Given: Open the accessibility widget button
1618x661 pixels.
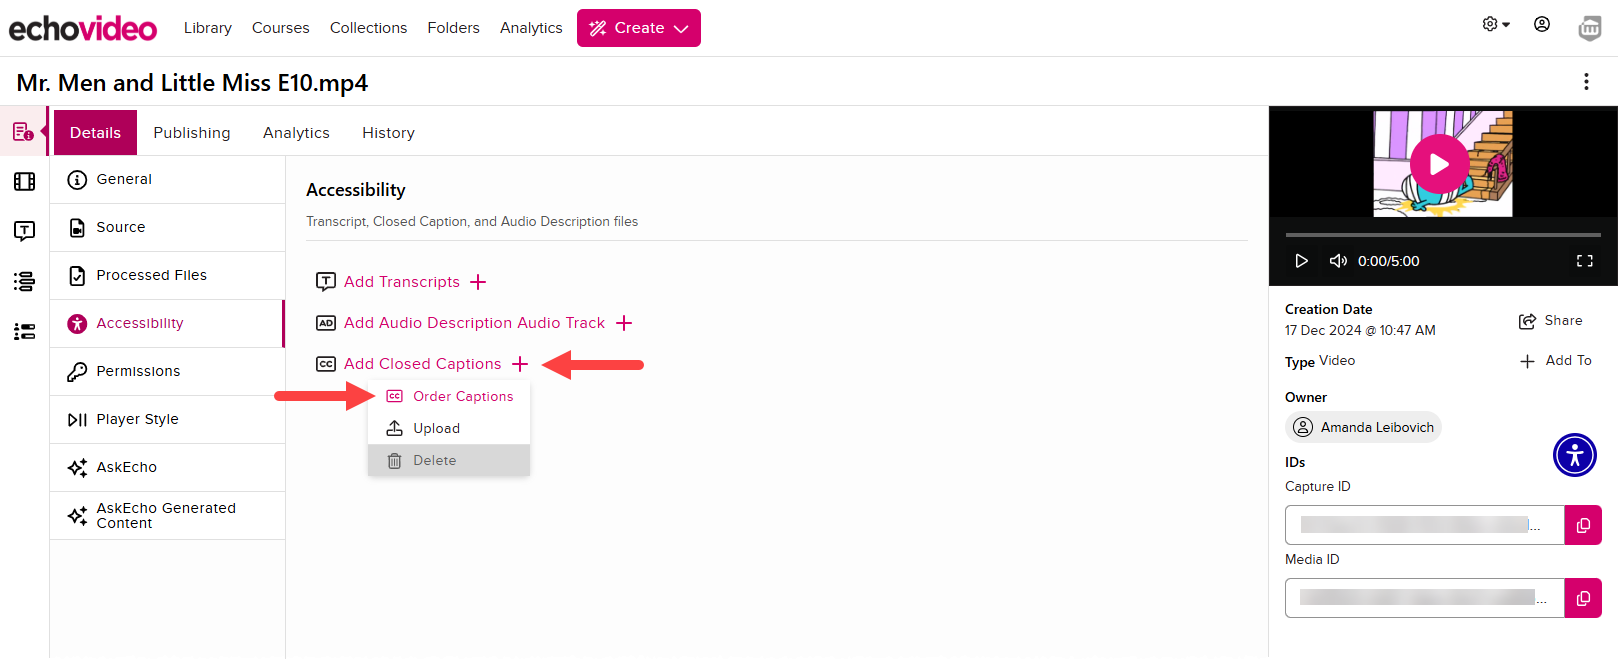Looking at the screenshot, I should [x=1574, y=455].
